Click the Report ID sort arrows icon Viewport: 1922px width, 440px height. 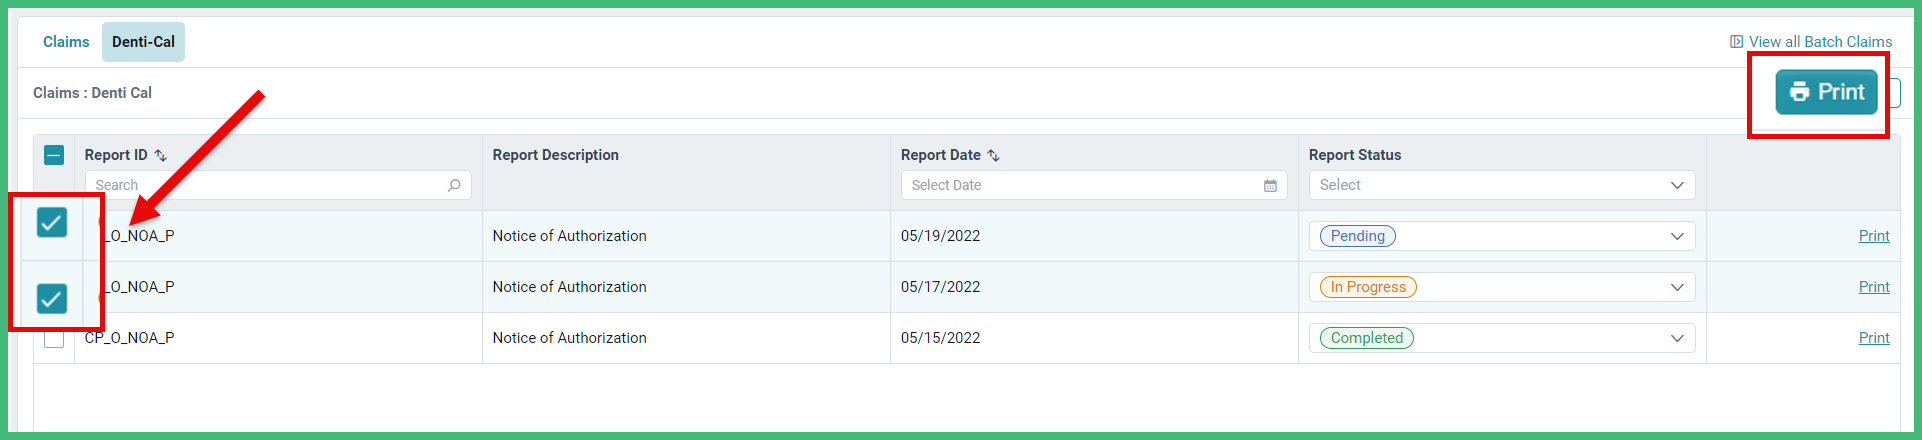[x=160, y=155]
